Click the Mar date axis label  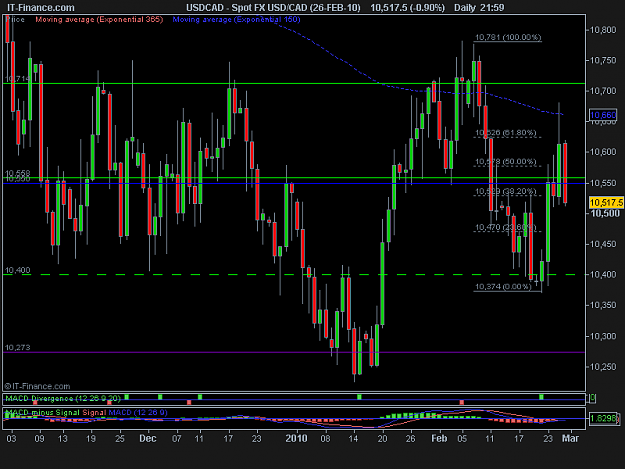pyautogui.click(x=570, y=438)
